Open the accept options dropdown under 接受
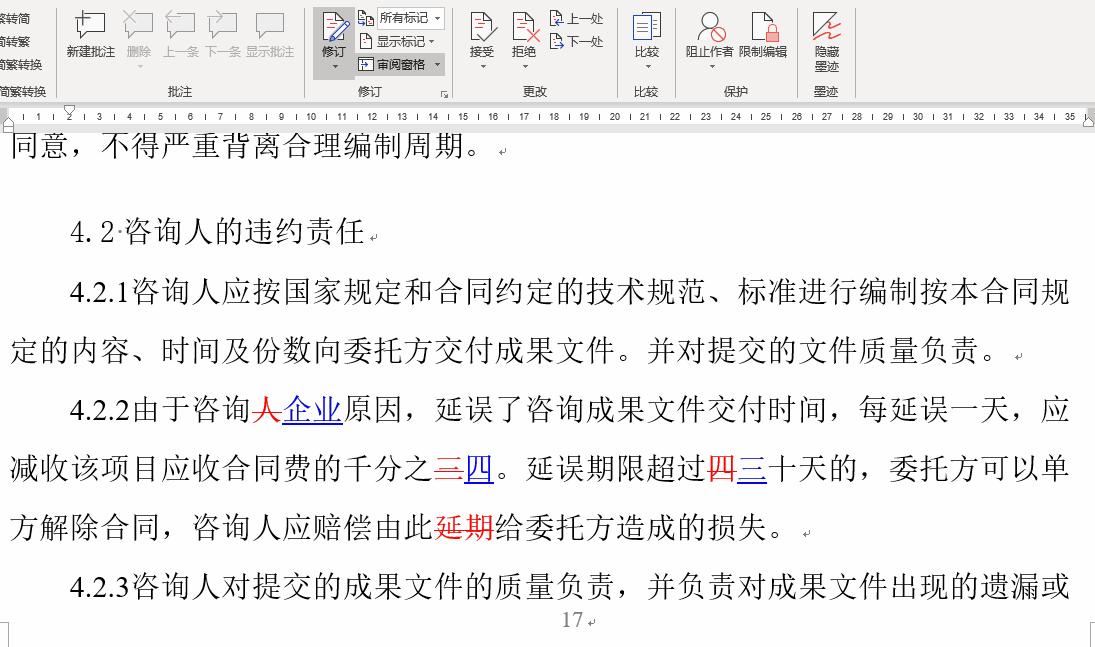Screen dimensions: 1095x647 click(483, 65)
